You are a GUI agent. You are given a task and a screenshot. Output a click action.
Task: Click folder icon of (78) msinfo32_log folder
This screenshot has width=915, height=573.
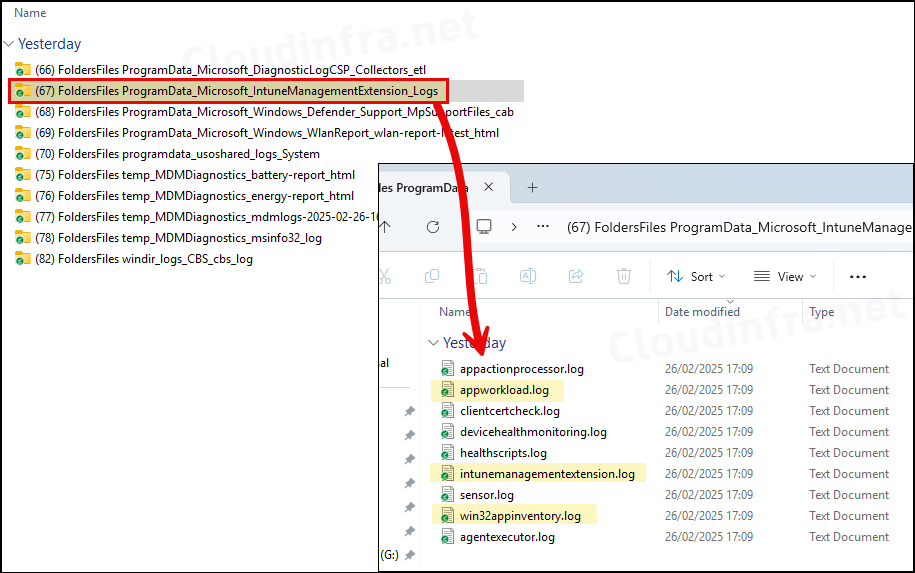(x=22, y=237)
